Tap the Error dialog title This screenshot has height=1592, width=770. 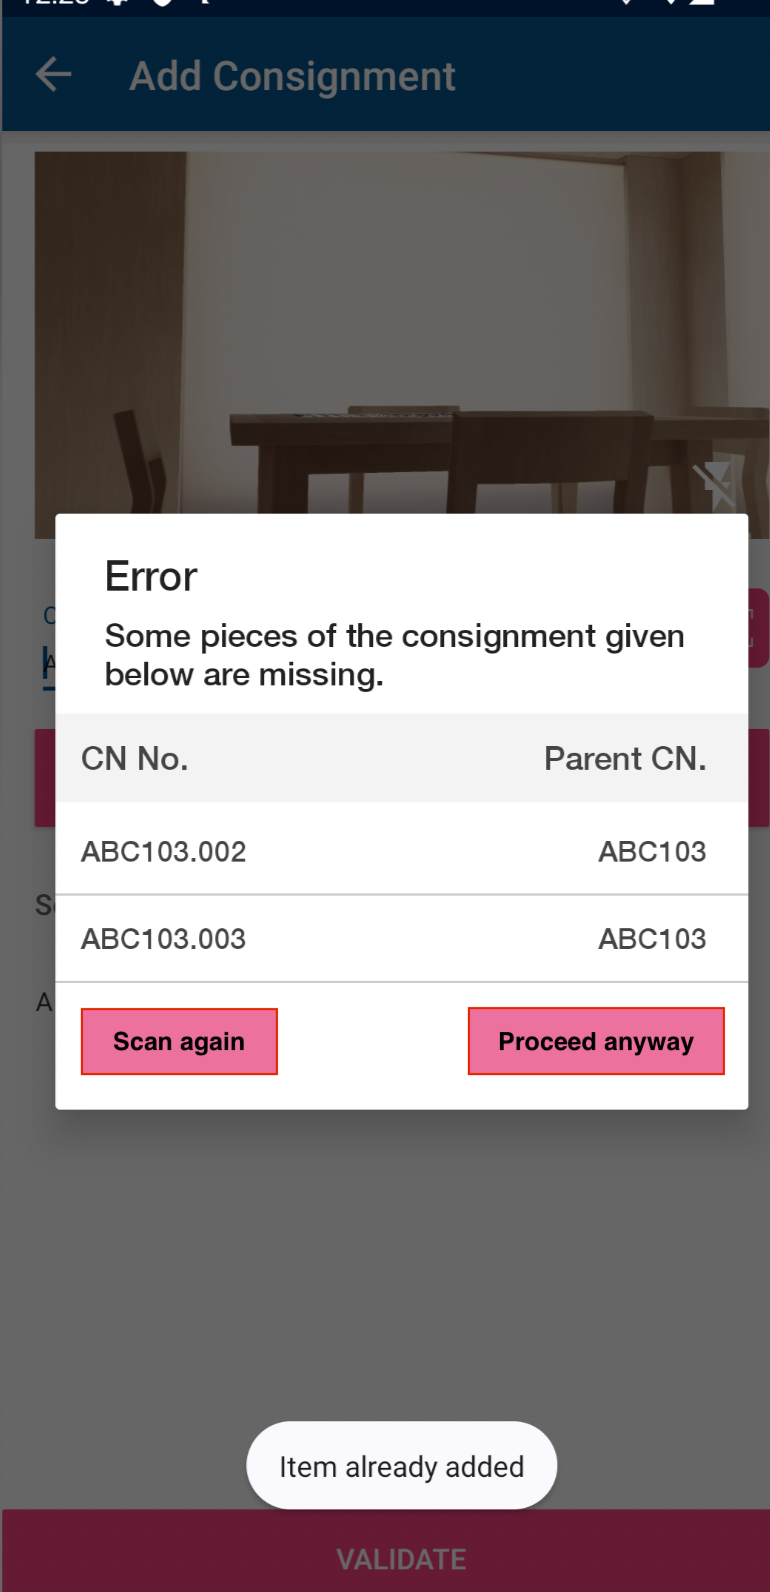(x=151, y=577)
